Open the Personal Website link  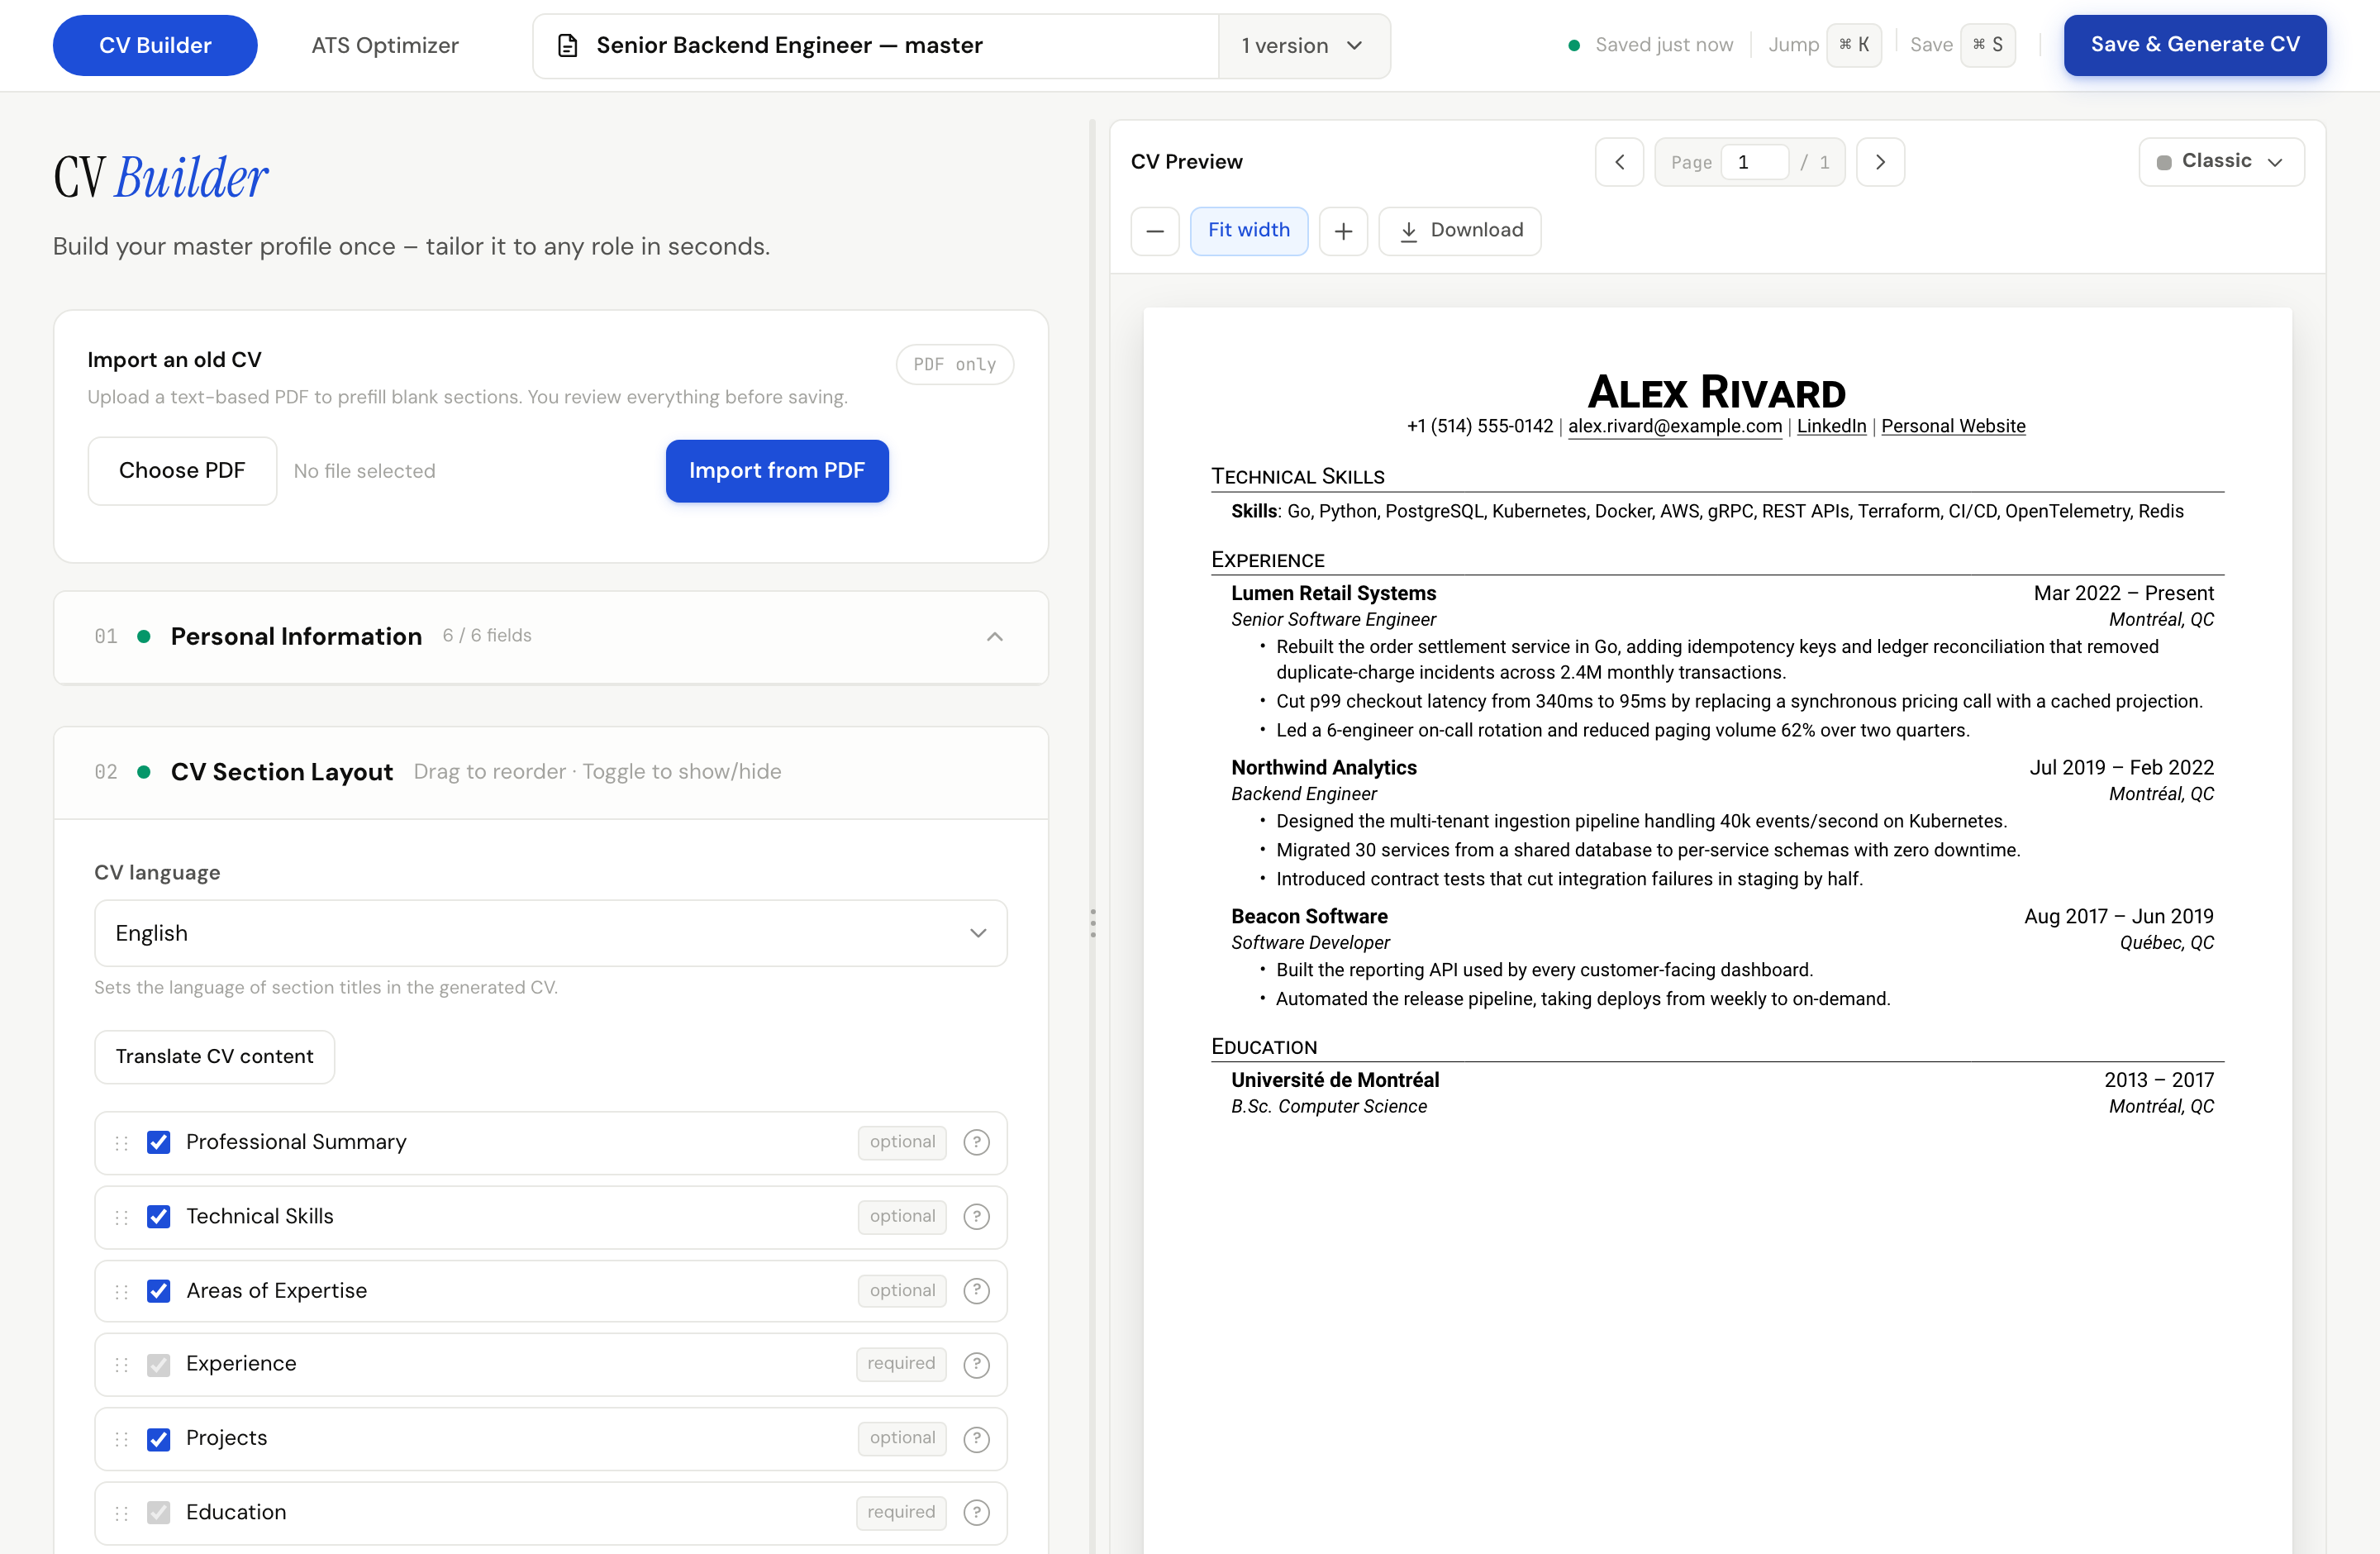(x=1953, y=426)
